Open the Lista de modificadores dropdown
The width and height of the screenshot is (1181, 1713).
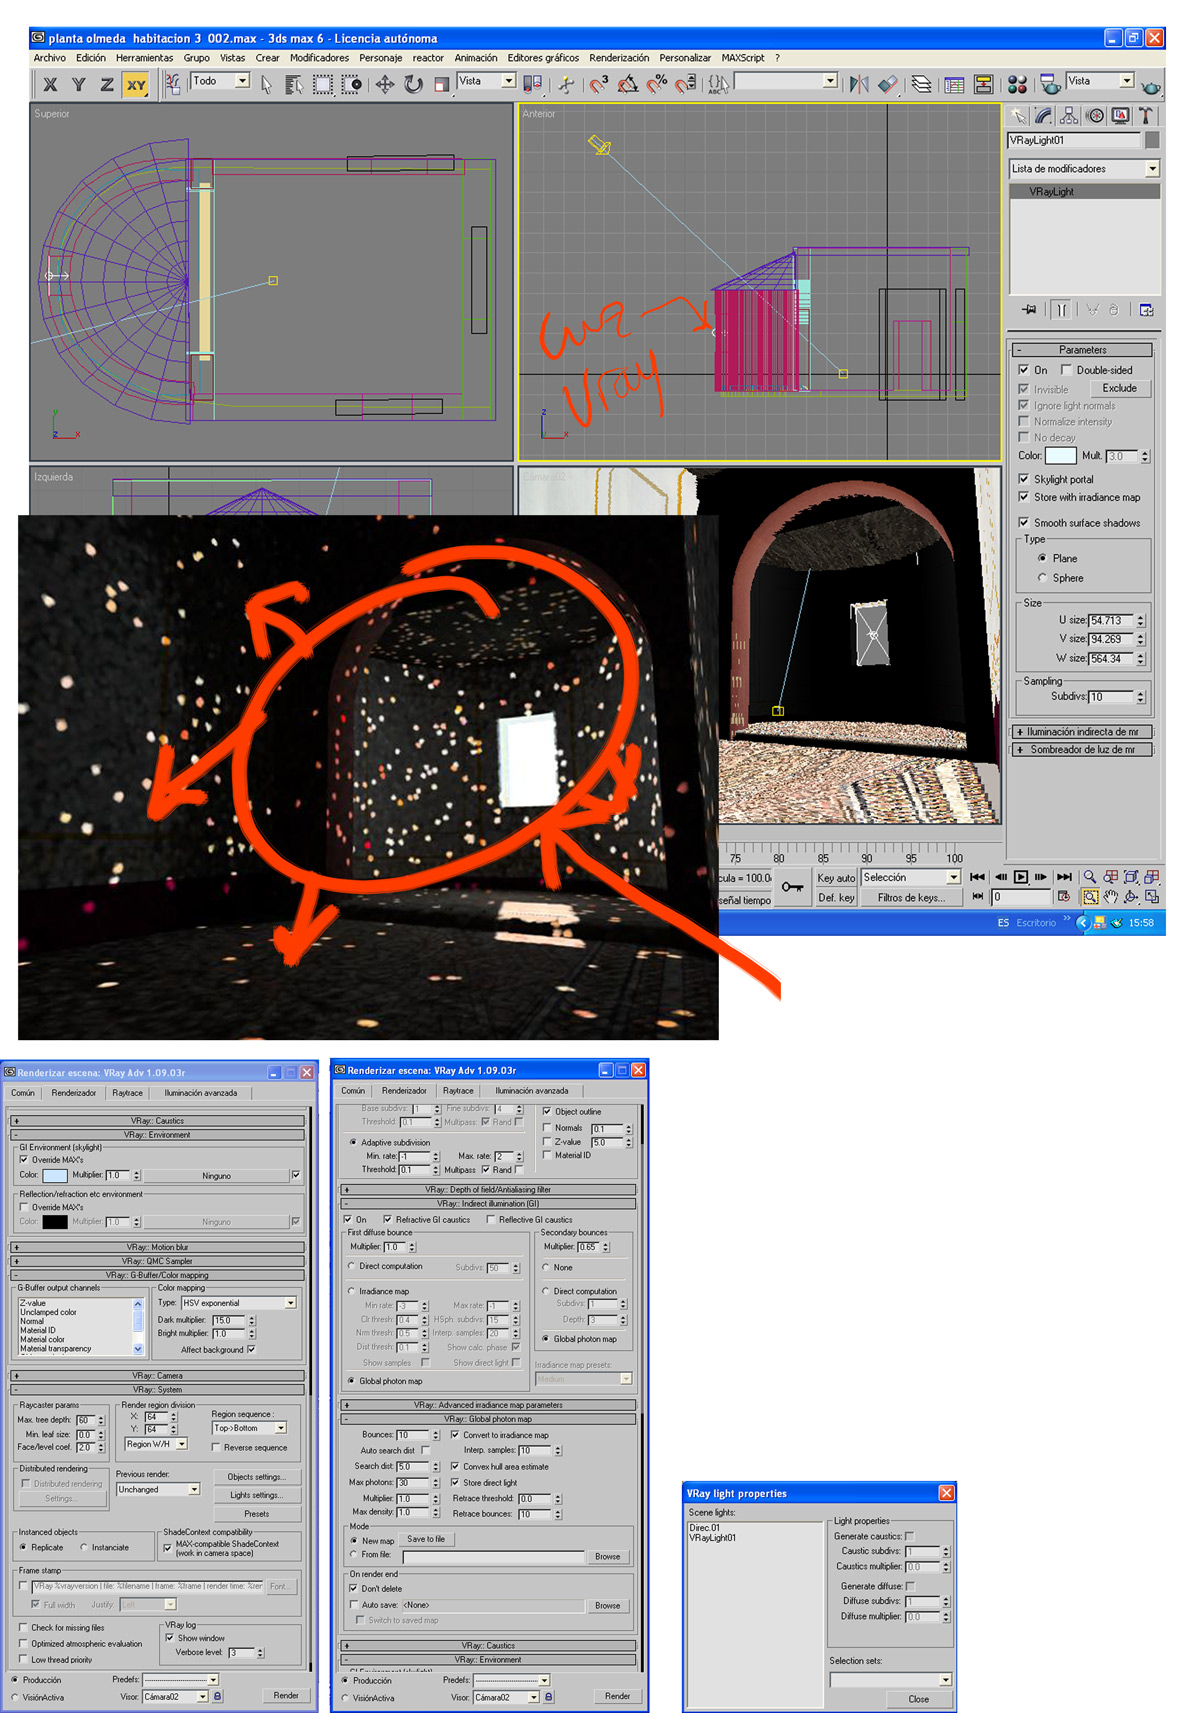coord(1084,169)
